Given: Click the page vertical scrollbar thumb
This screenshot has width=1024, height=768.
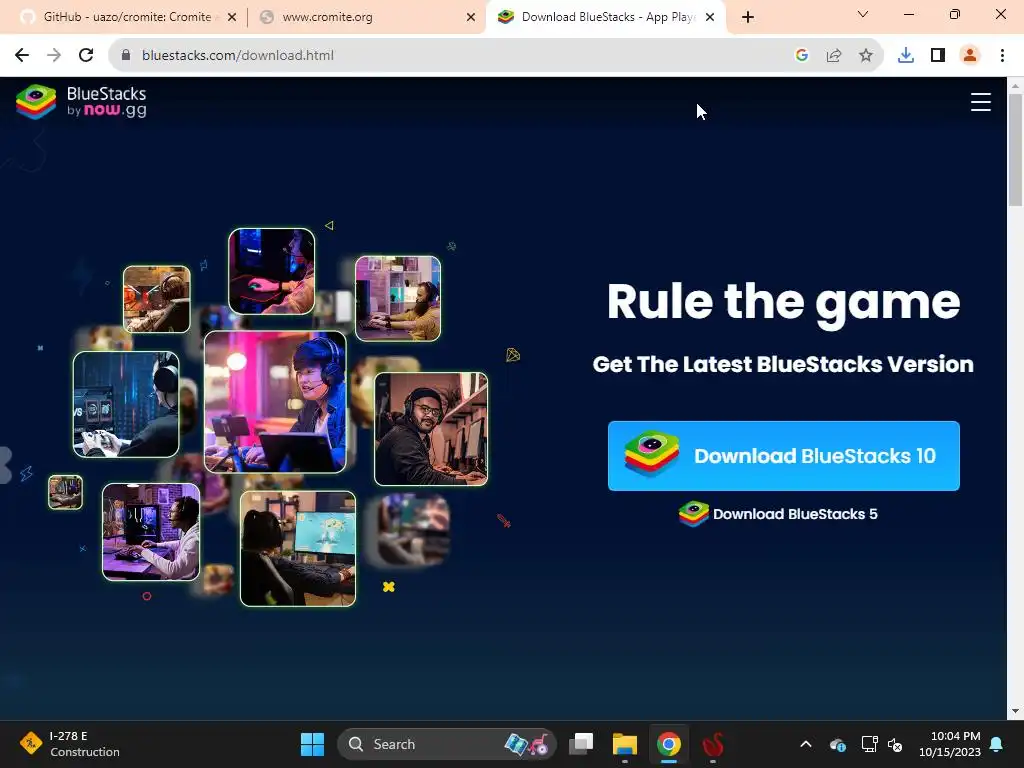Looking at the screenshot, I should [1015, 150].
